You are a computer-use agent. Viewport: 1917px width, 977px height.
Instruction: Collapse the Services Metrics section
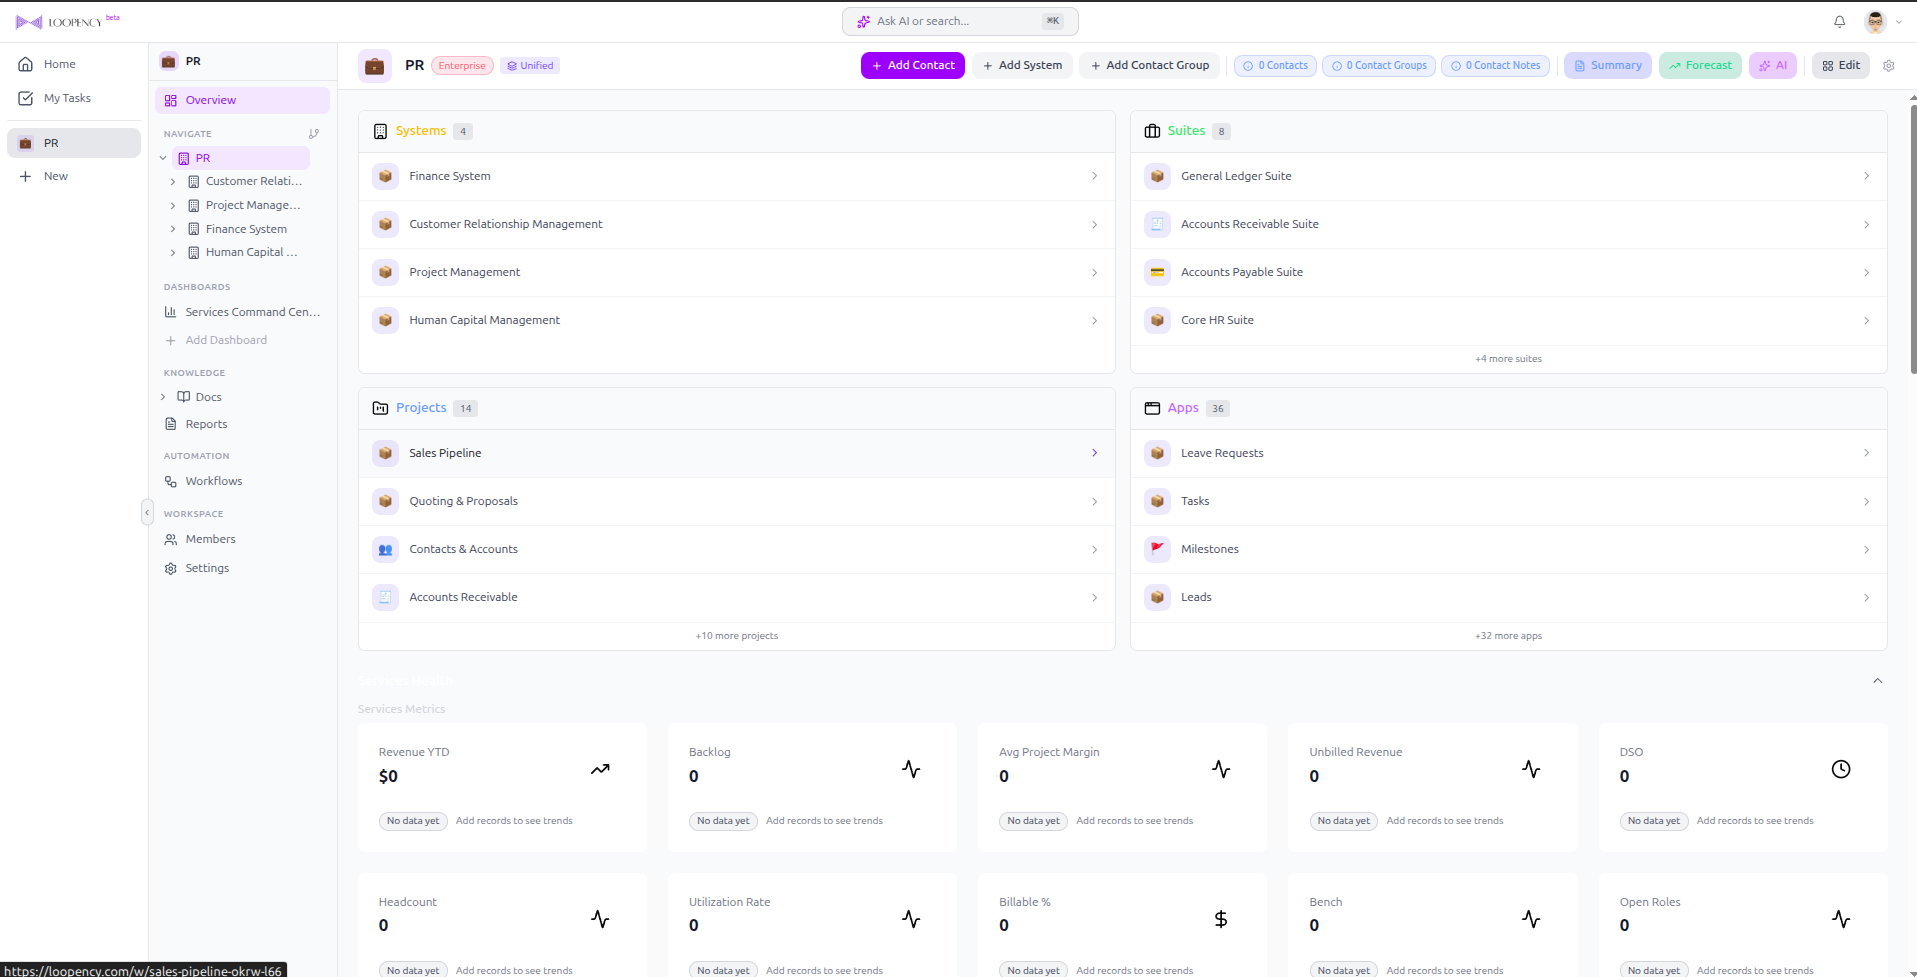tap(1877, 680)
